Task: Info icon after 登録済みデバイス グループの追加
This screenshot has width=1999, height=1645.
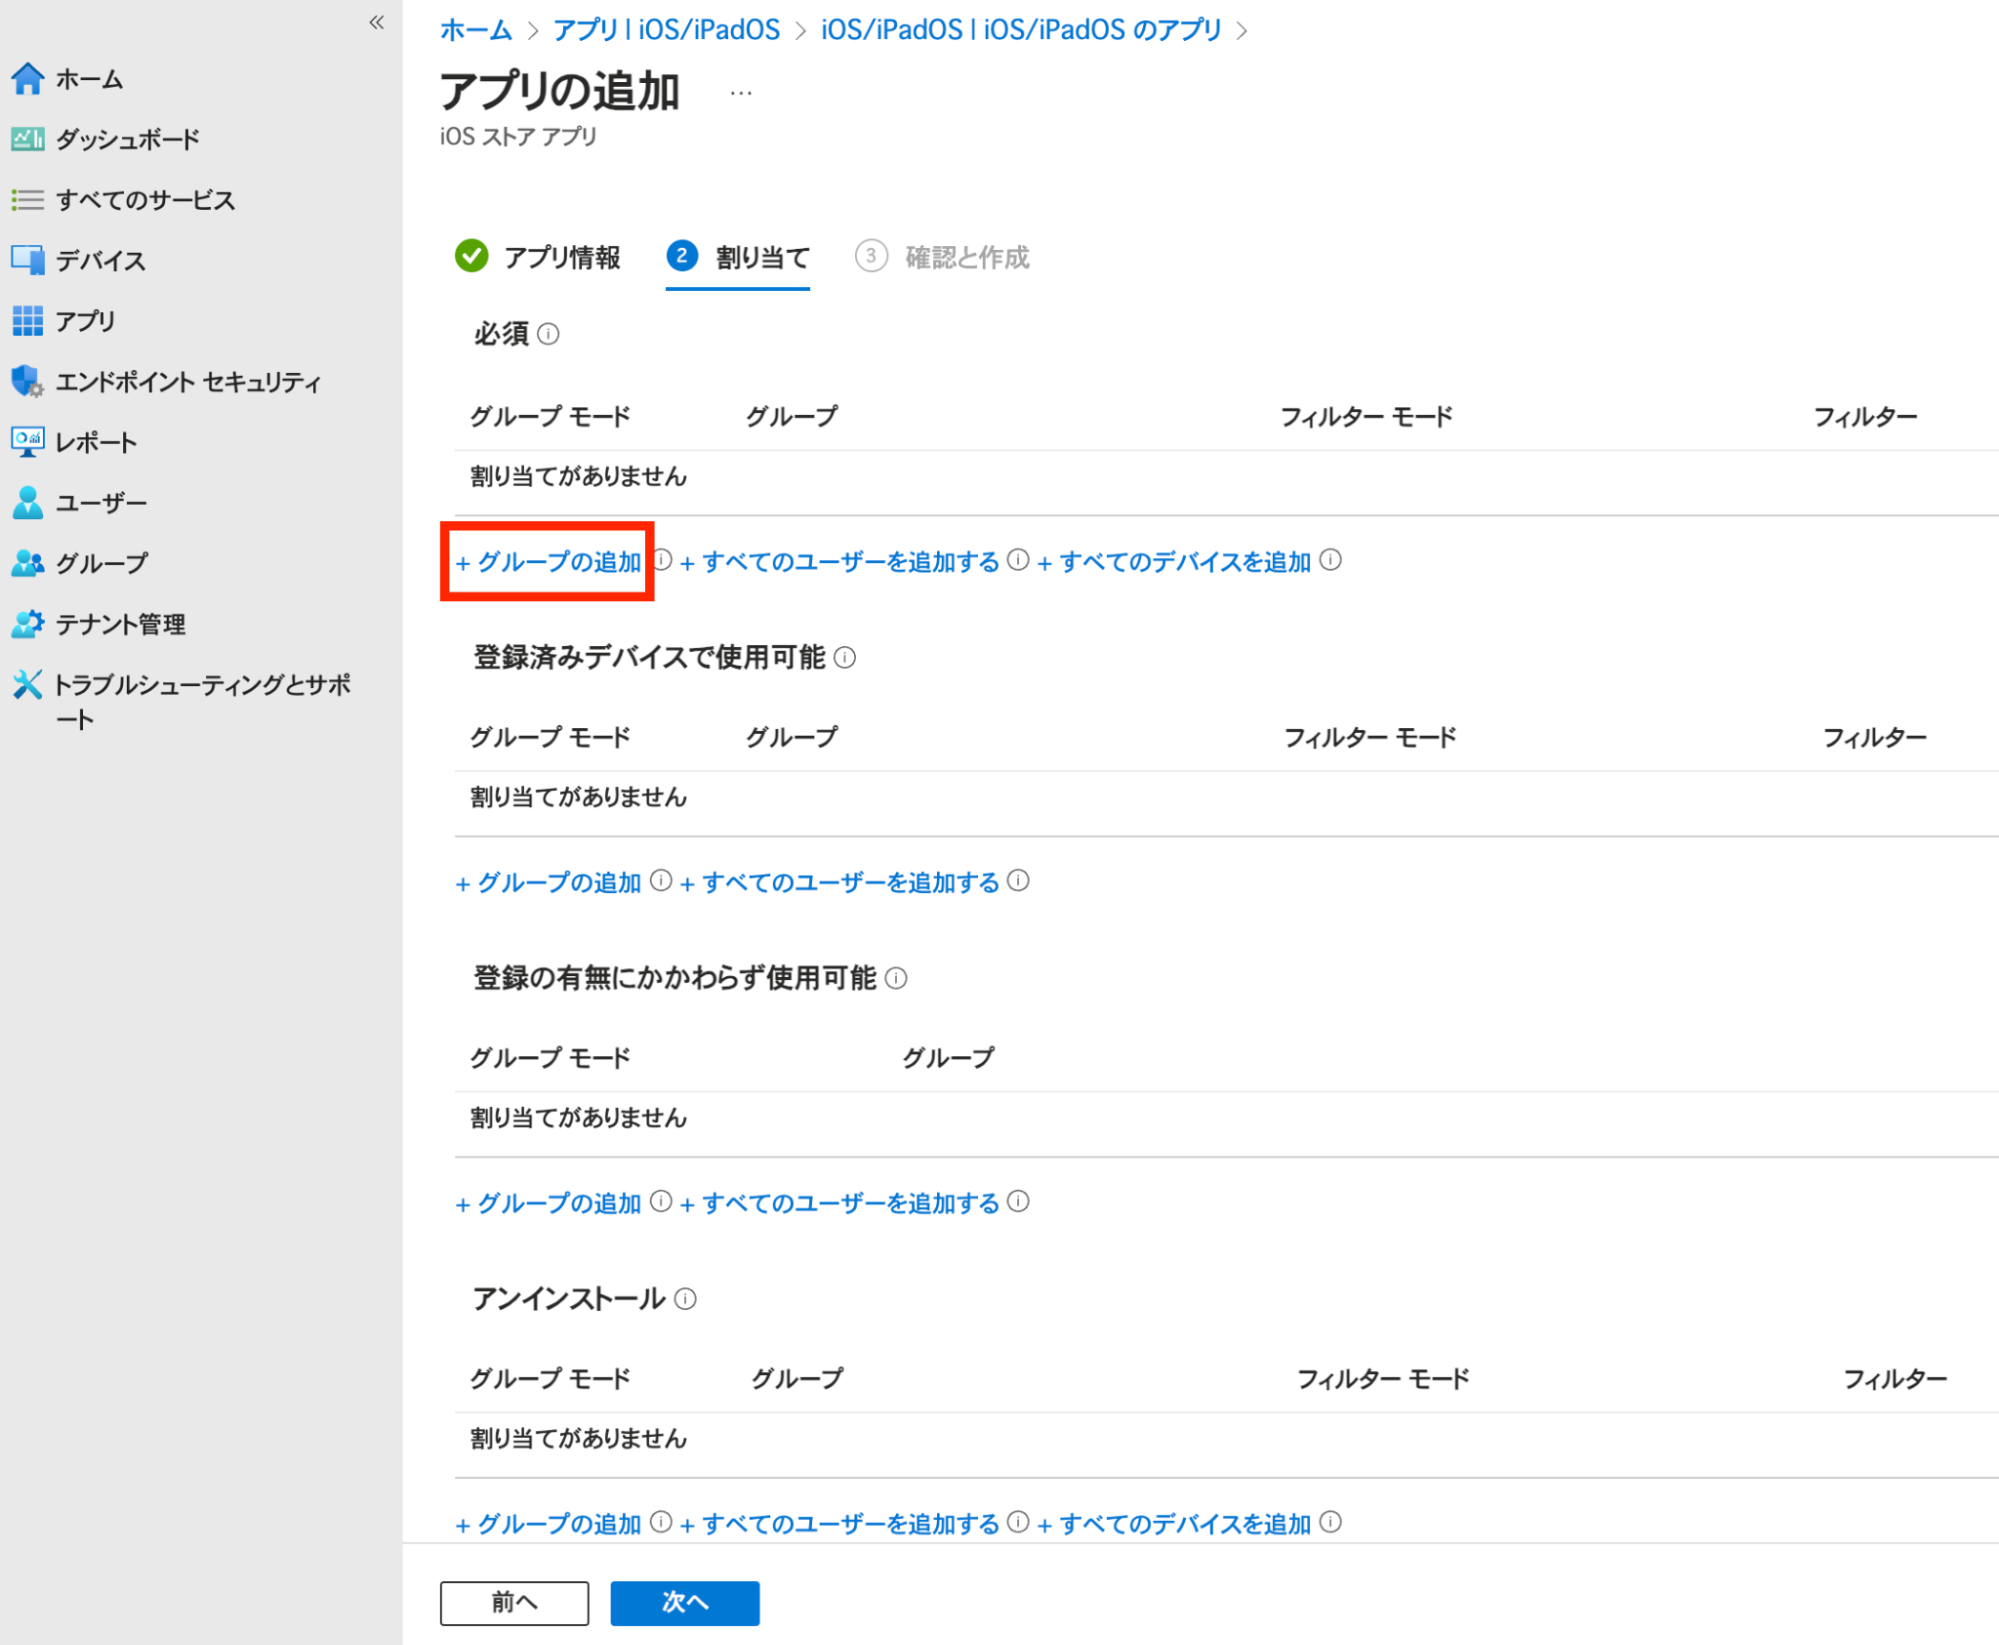Action: 661,881
